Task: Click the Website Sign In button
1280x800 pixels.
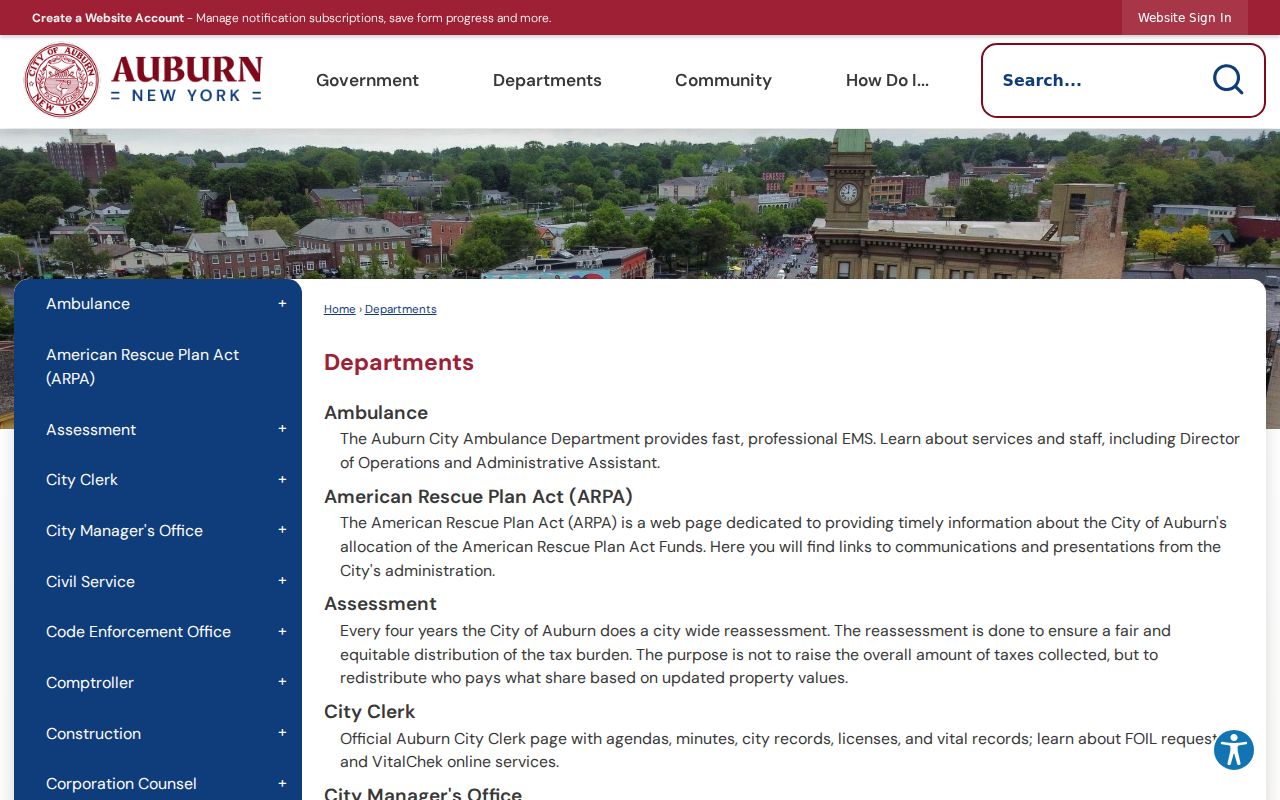Action: (1184, 18)
